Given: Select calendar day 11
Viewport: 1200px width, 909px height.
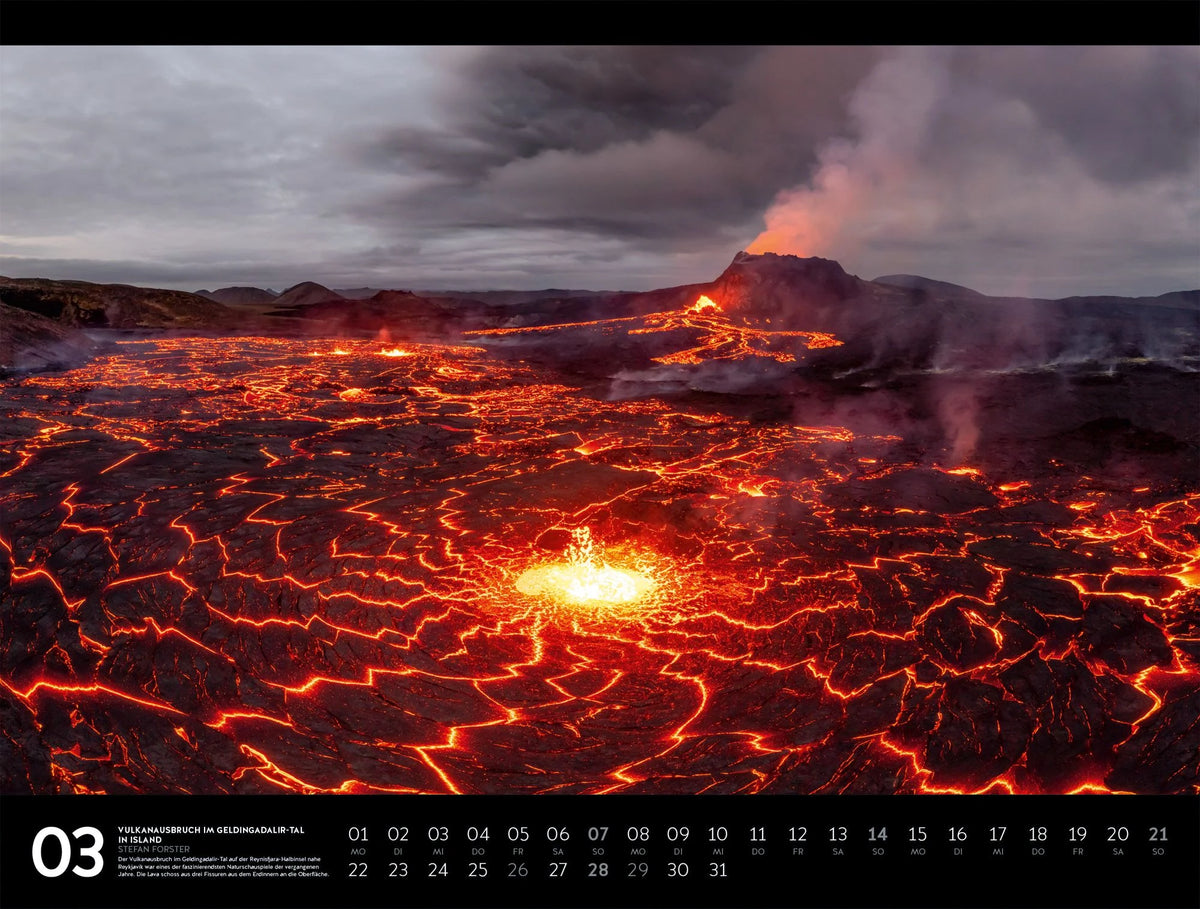Looking at the screenshot, I should click(758, 834).
